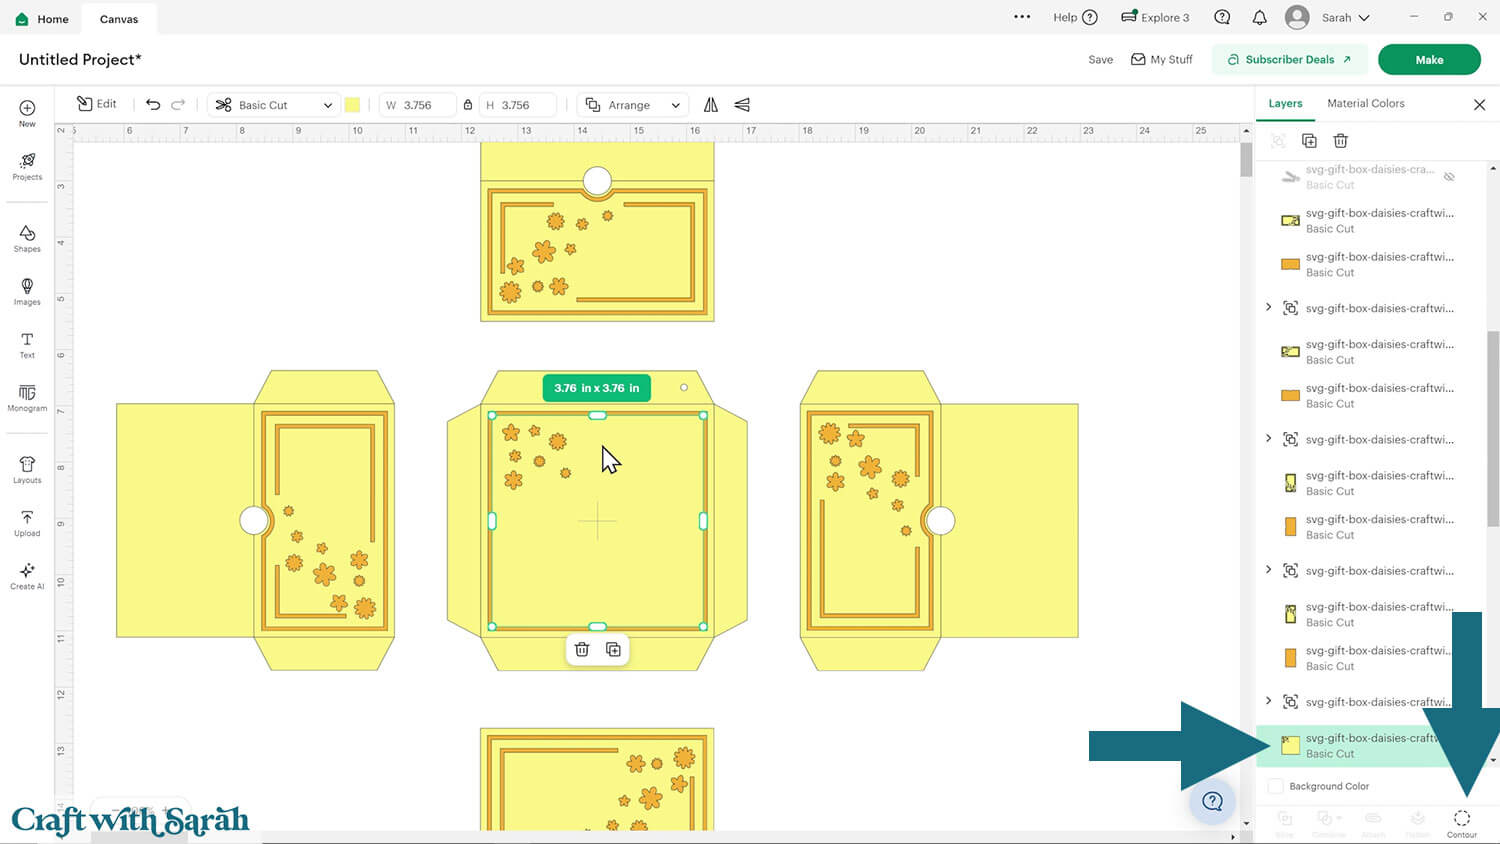Flip the selection horizontally
The height and width of the screenshot is (844, 1500).
pyautogui.click(x=711, y=105)
